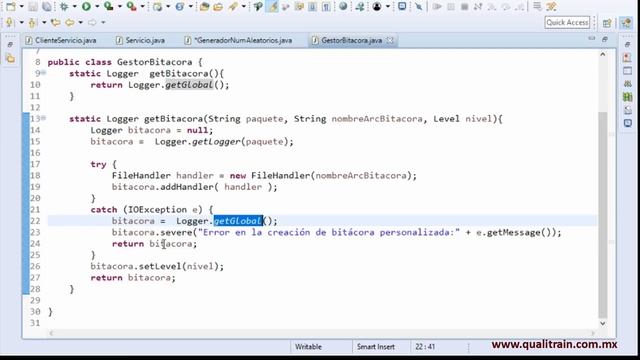
Task: Click the Open Perspective icon
Action: [x=607, y=23]
